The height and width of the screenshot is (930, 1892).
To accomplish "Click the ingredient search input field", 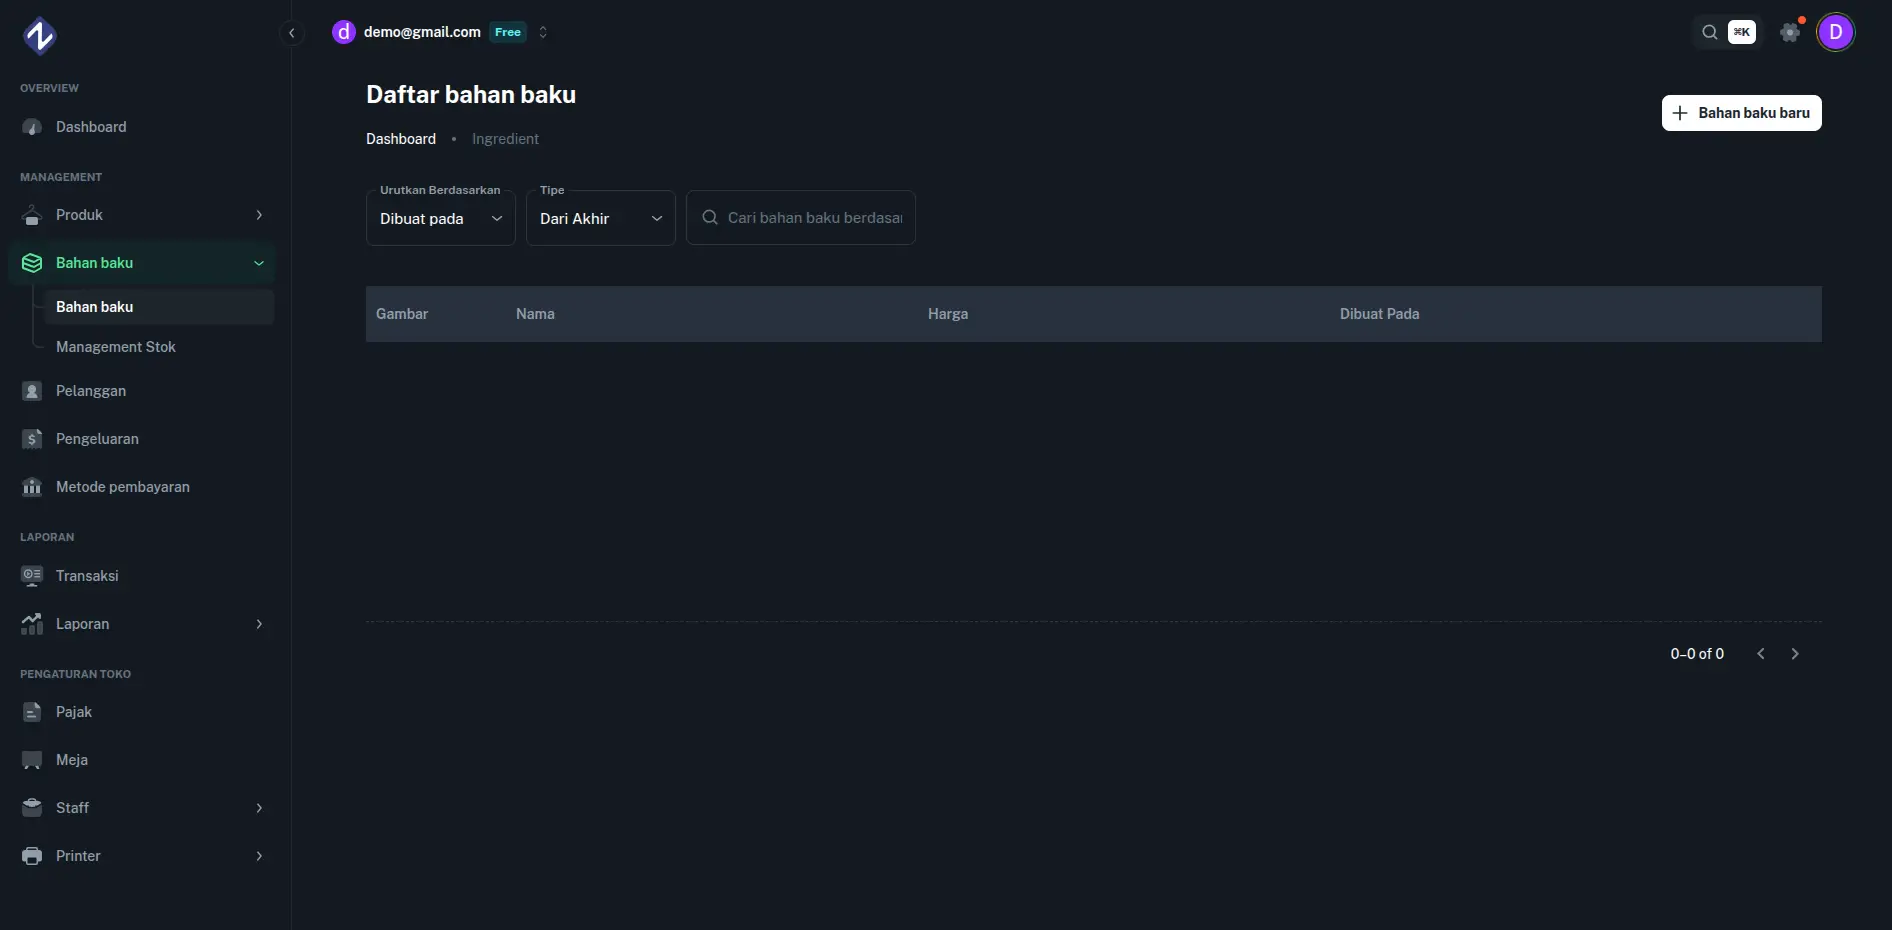I will [x=810, y=217].
